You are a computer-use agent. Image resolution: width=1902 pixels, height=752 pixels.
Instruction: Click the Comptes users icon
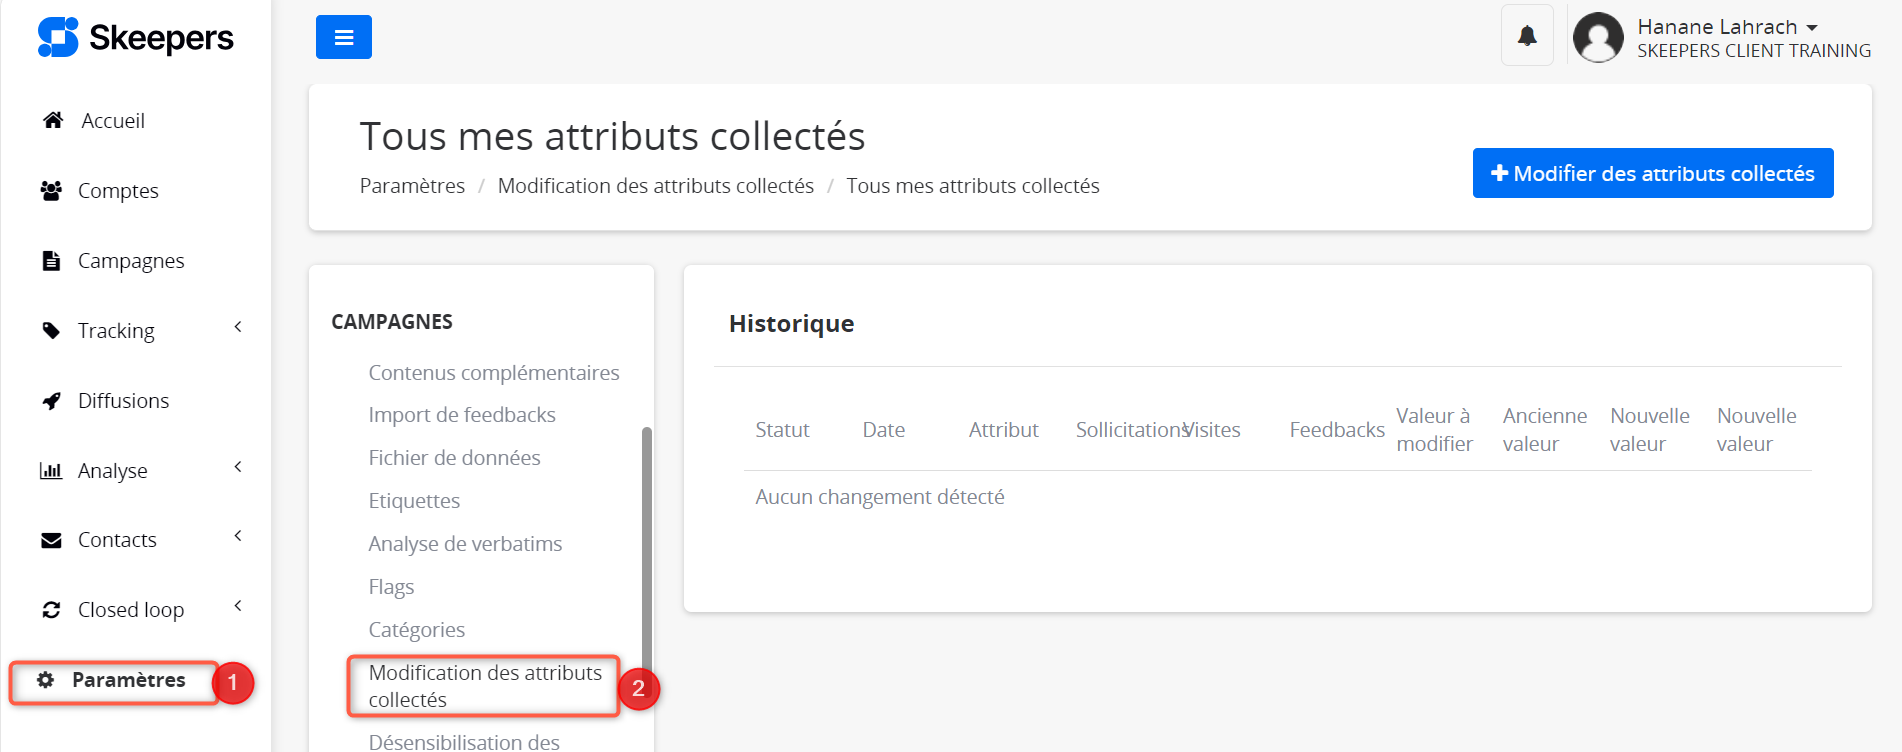click(x=51, y=190)
